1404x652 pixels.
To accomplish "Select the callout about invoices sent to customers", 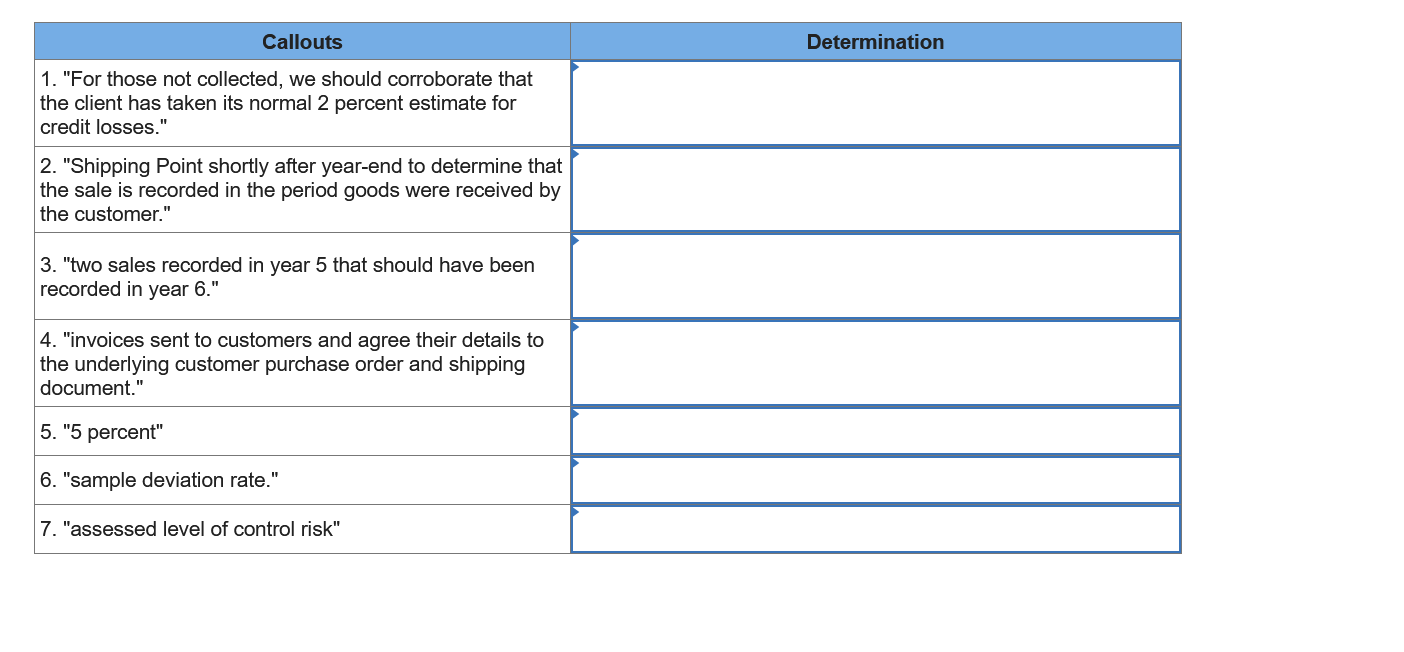I will pyautogui.click(x=291, y=364).
